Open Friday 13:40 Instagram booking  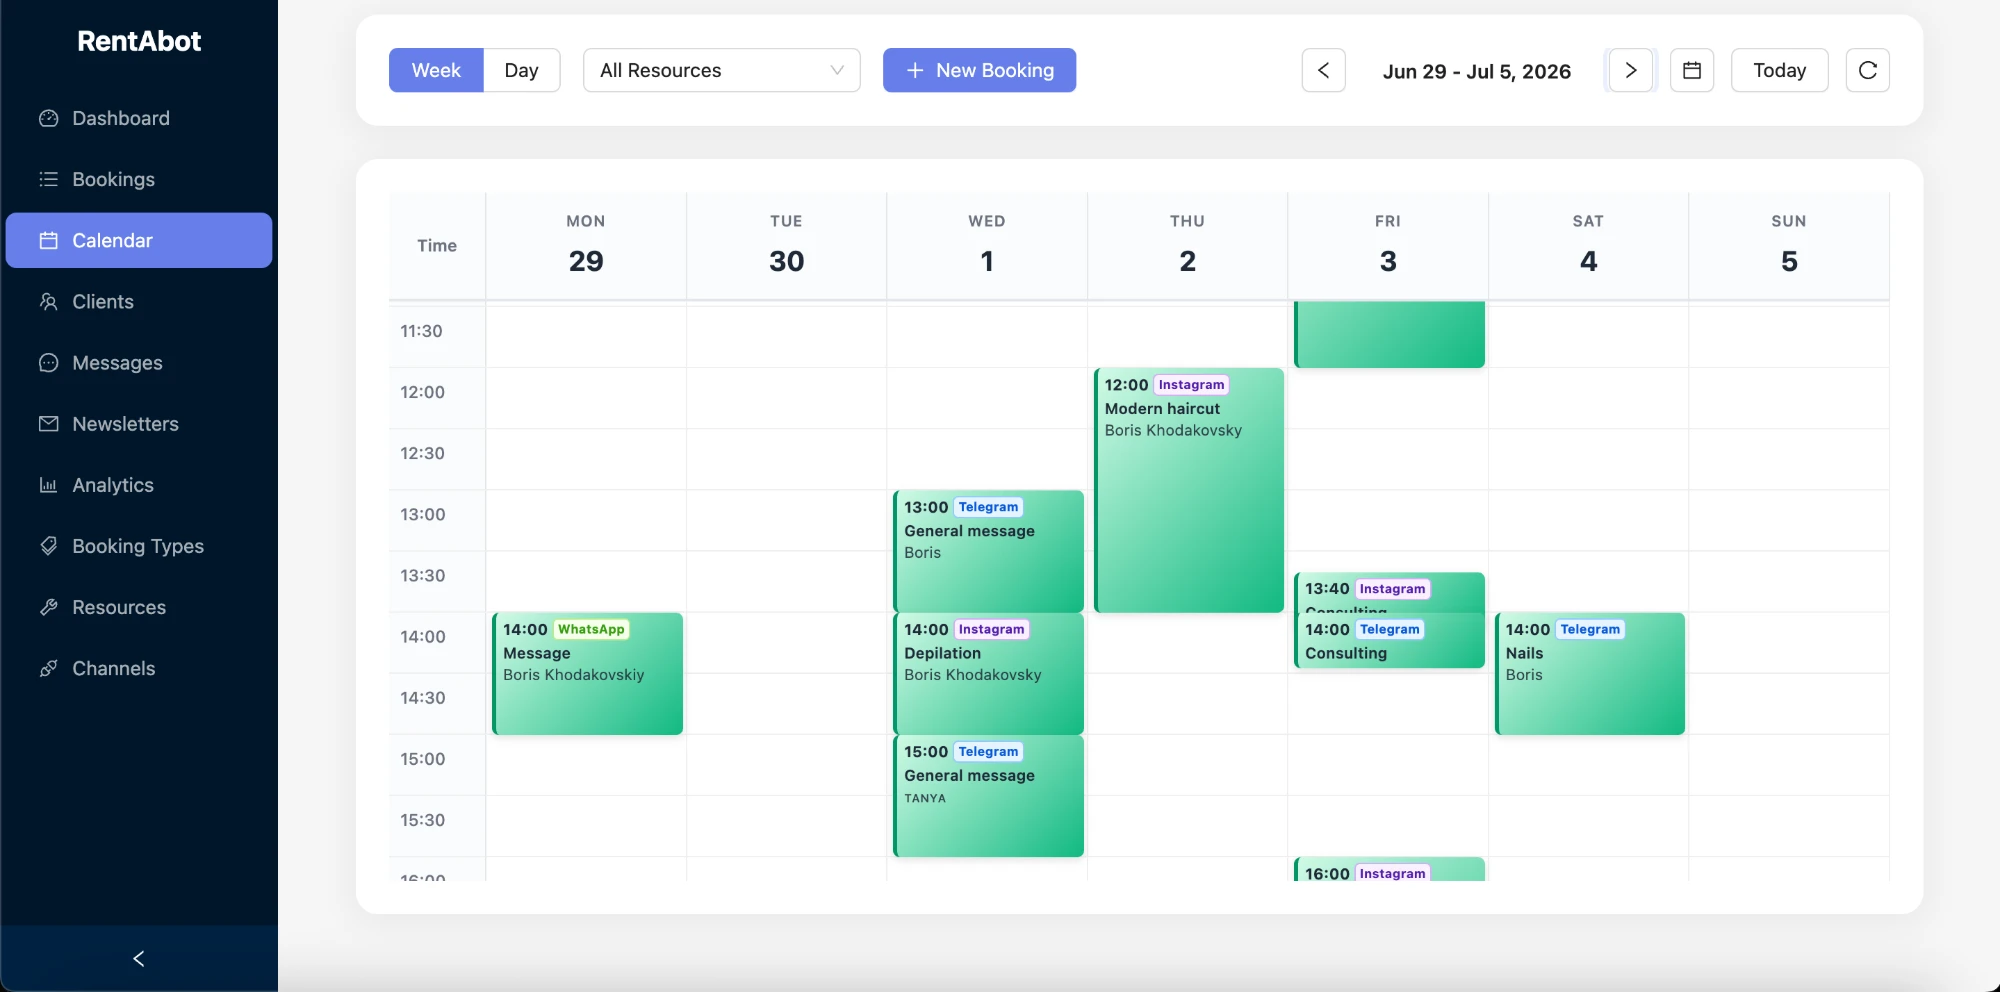tap(1389, 591)
